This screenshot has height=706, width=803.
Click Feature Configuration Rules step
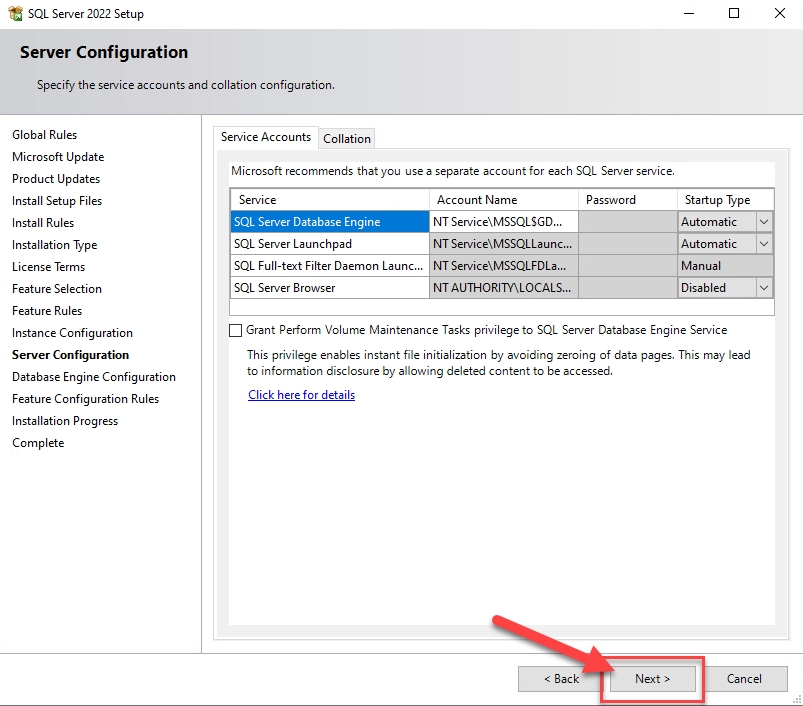[x=86, y=399]
